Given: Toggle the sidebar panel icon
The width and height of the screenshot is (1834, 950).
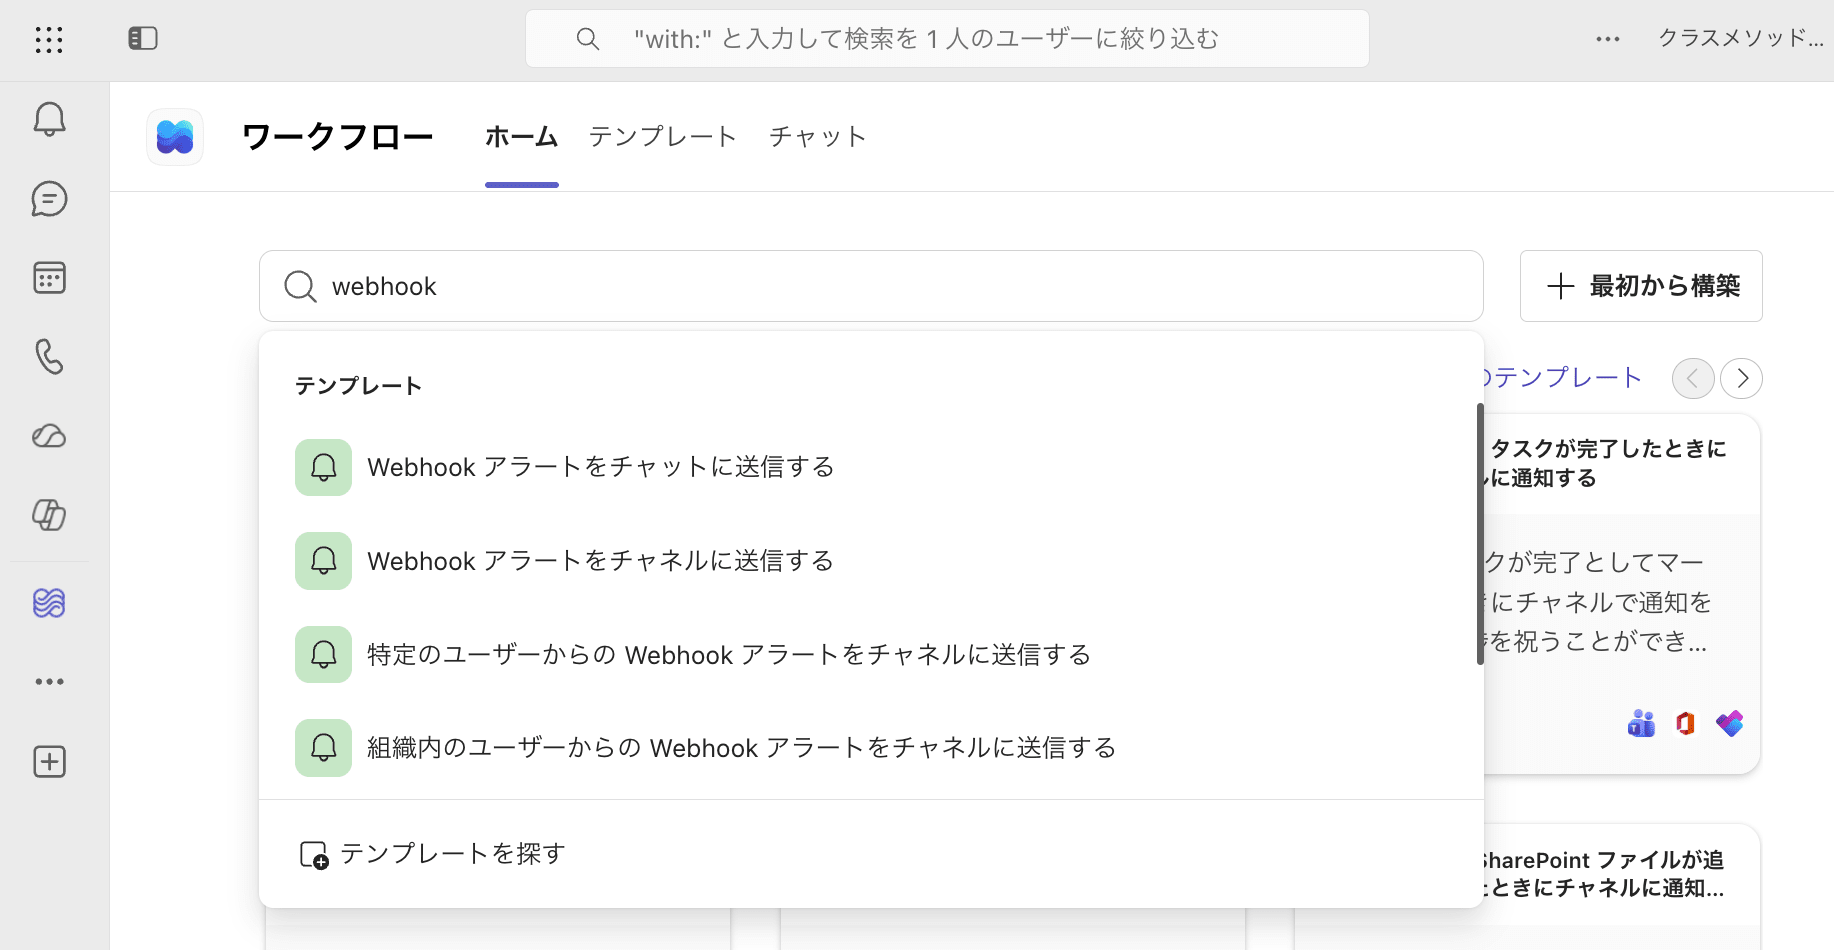Looking at the screenshot, I should tap(143, 39).
